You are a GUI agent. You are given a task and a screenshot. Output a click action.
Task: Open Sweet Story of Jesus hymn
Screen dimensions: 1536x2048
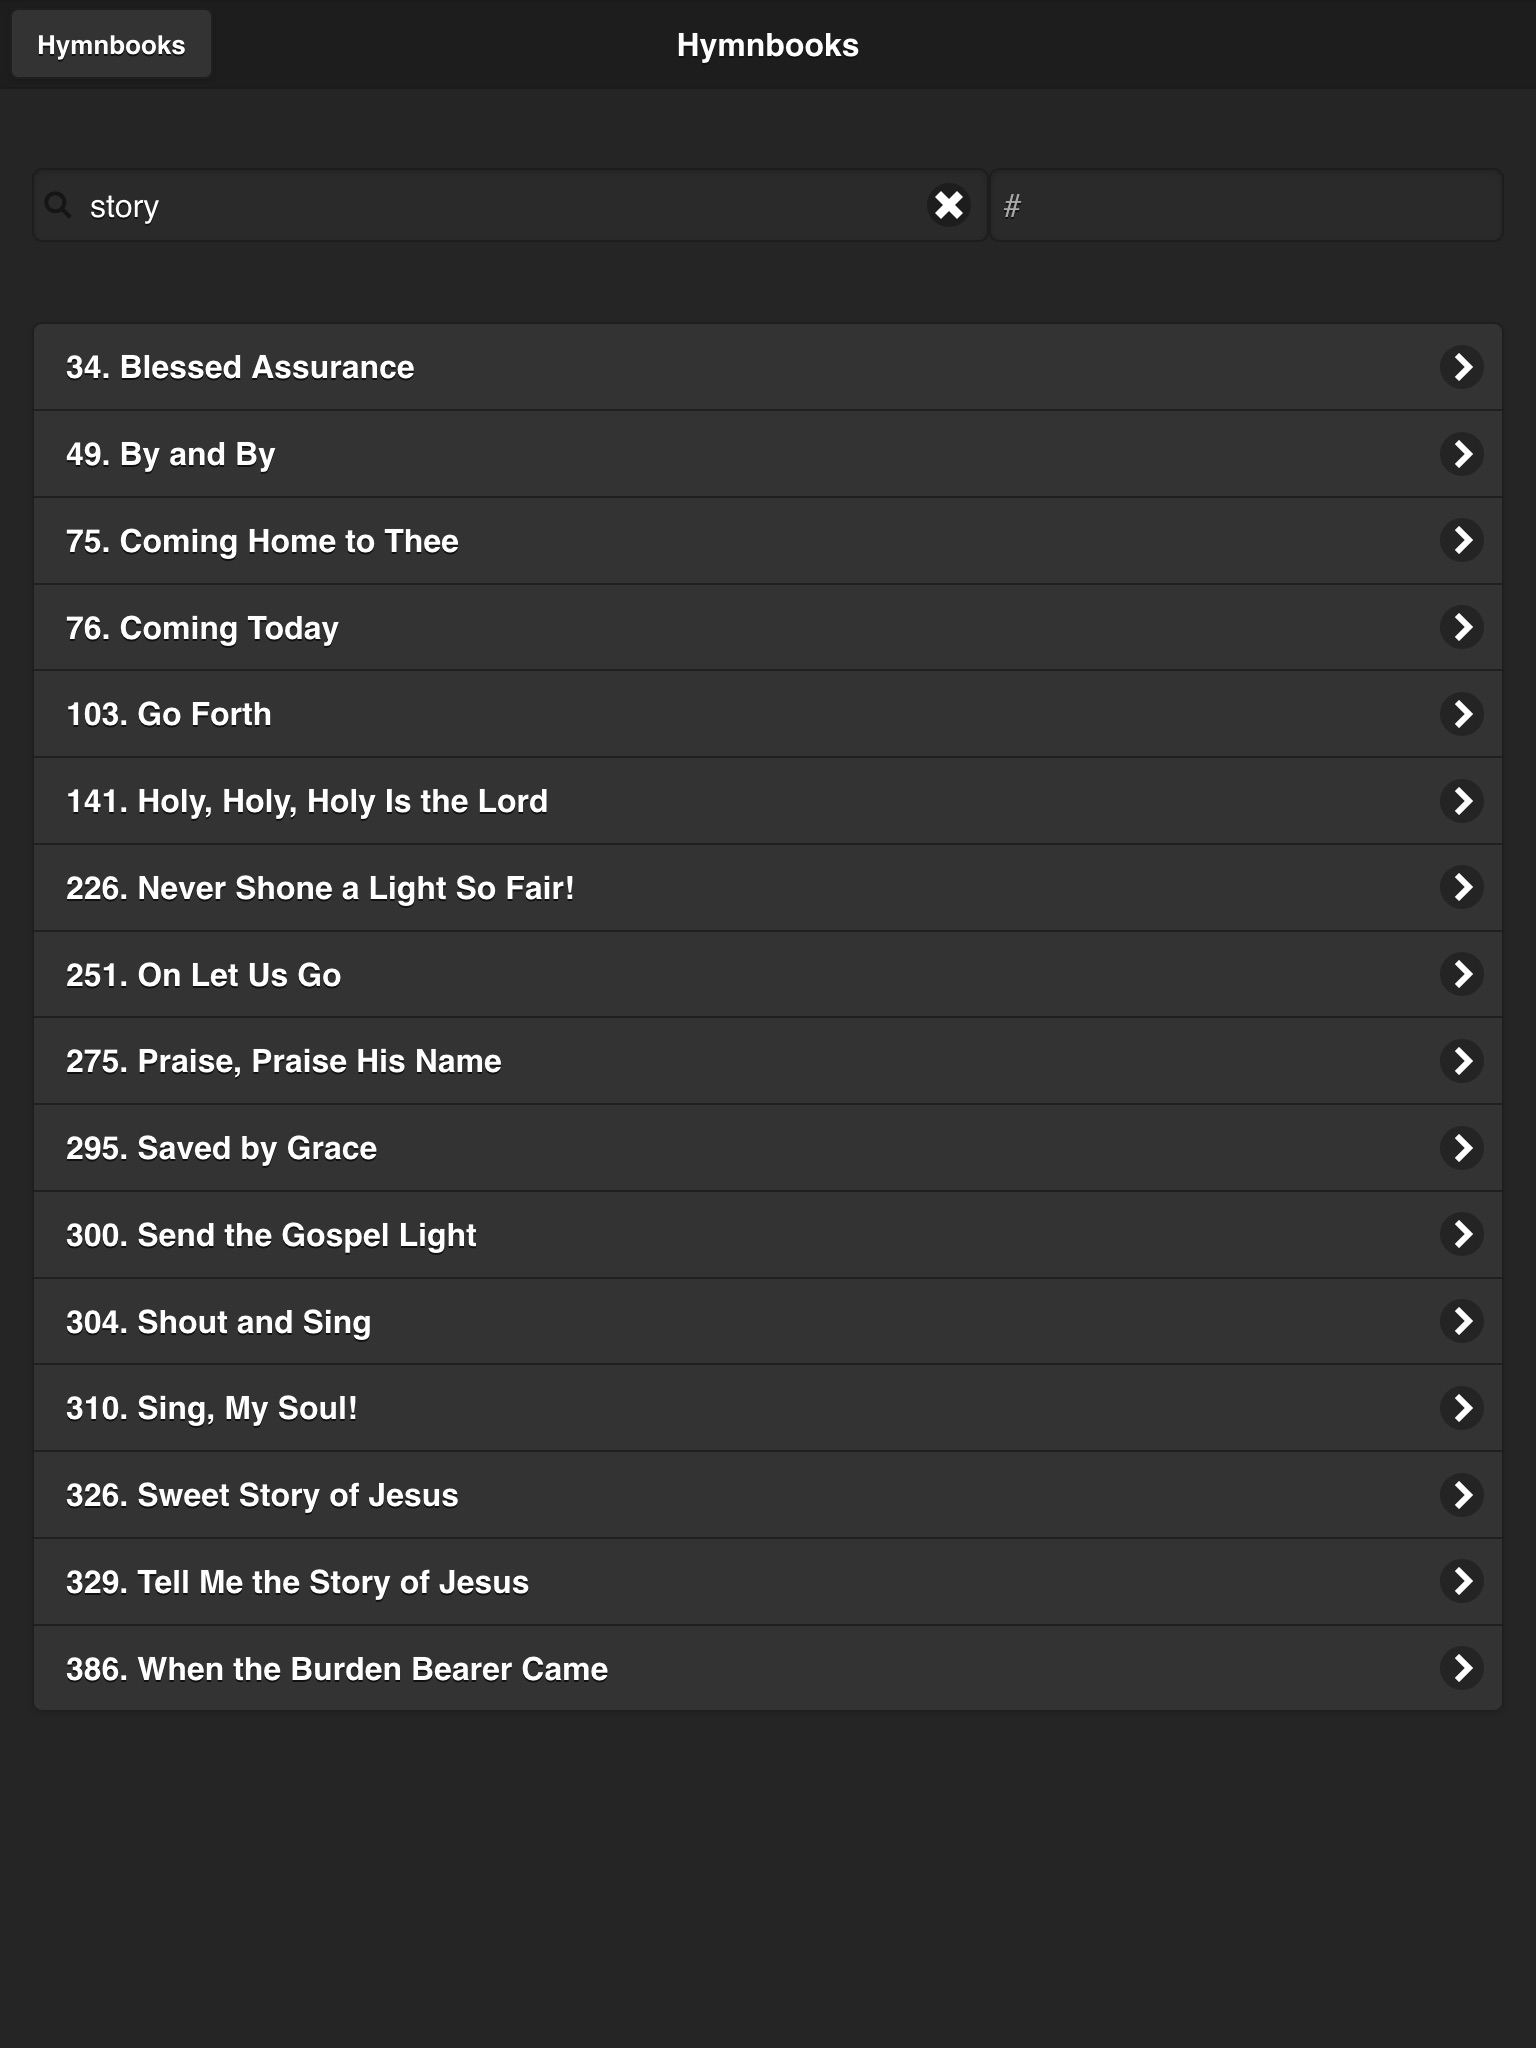pyautogui.click(x=262, y=1495)
